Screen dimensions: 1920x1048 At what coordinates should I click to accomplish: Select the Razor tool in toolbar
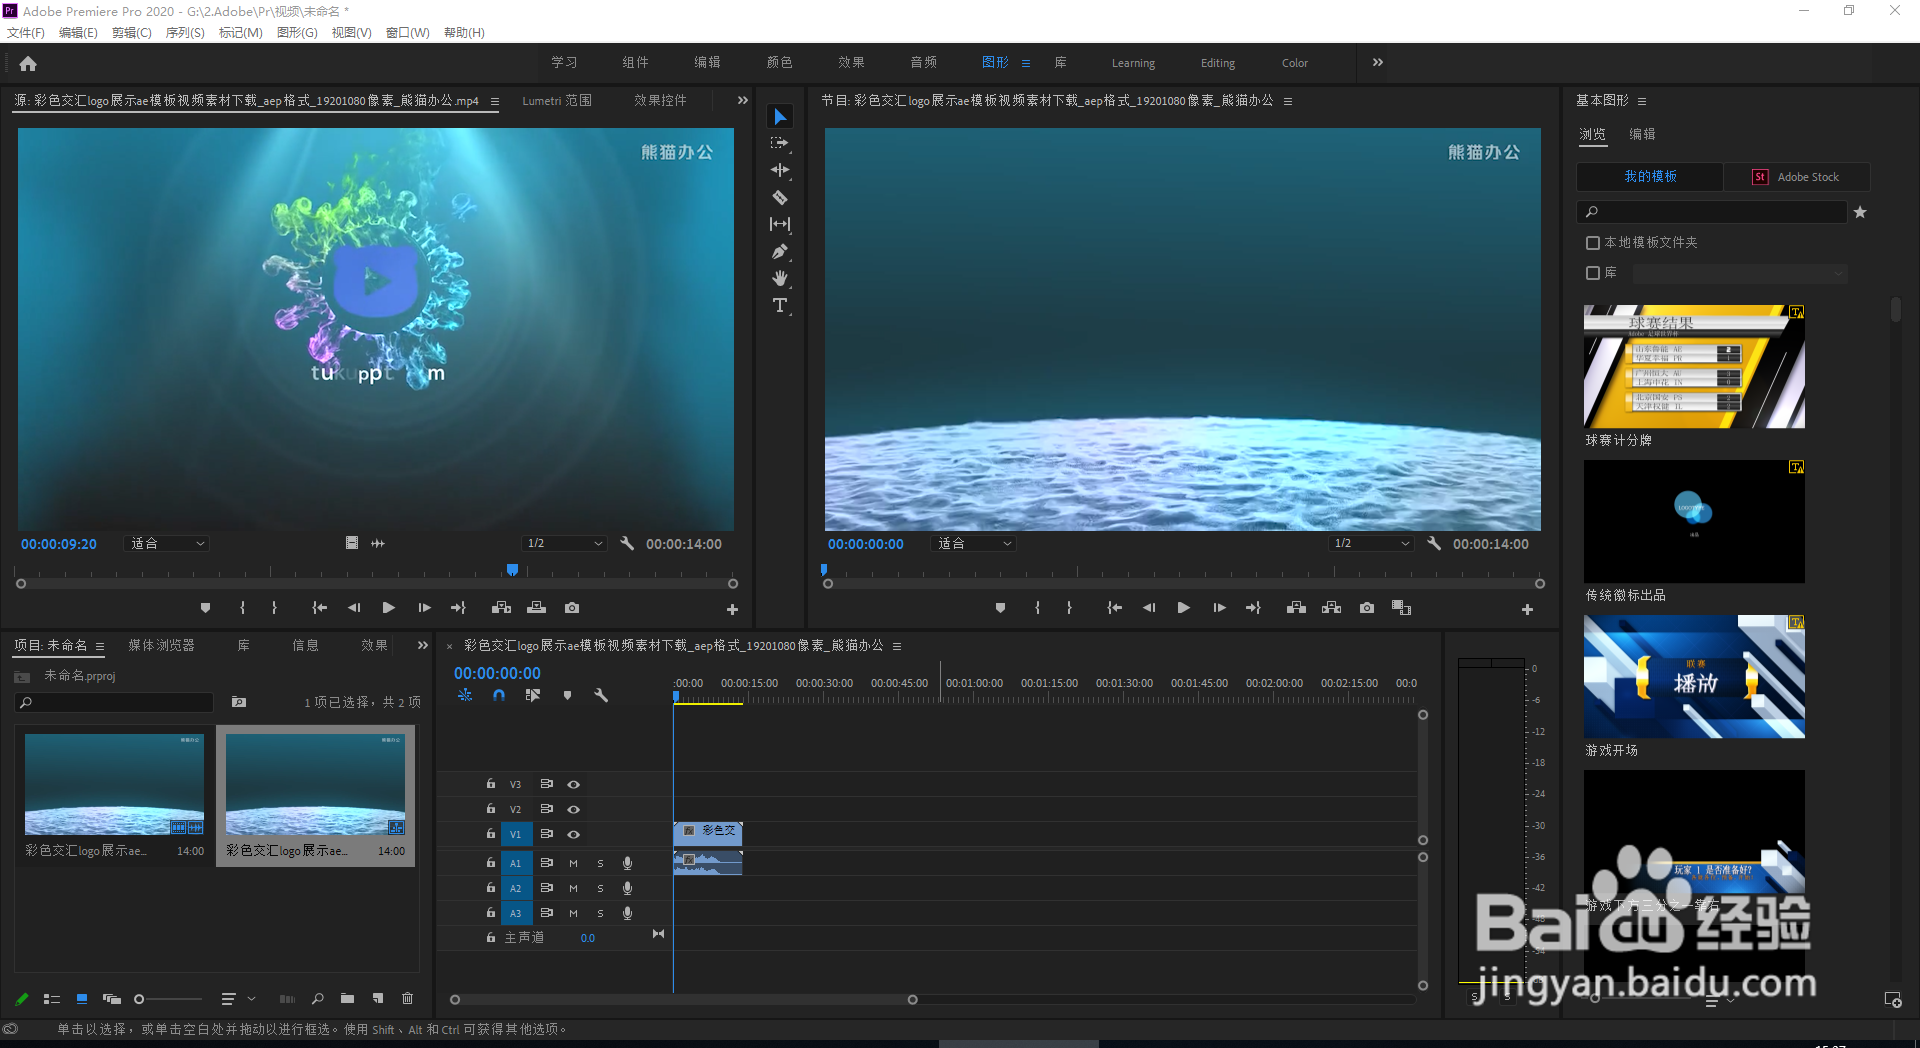pos(780,198)
